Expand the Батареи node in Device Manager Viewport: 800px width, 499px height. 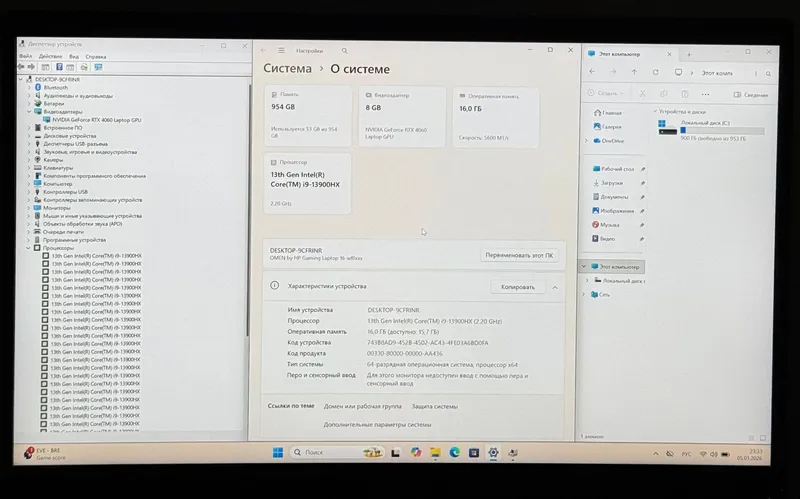pos(29,104)
